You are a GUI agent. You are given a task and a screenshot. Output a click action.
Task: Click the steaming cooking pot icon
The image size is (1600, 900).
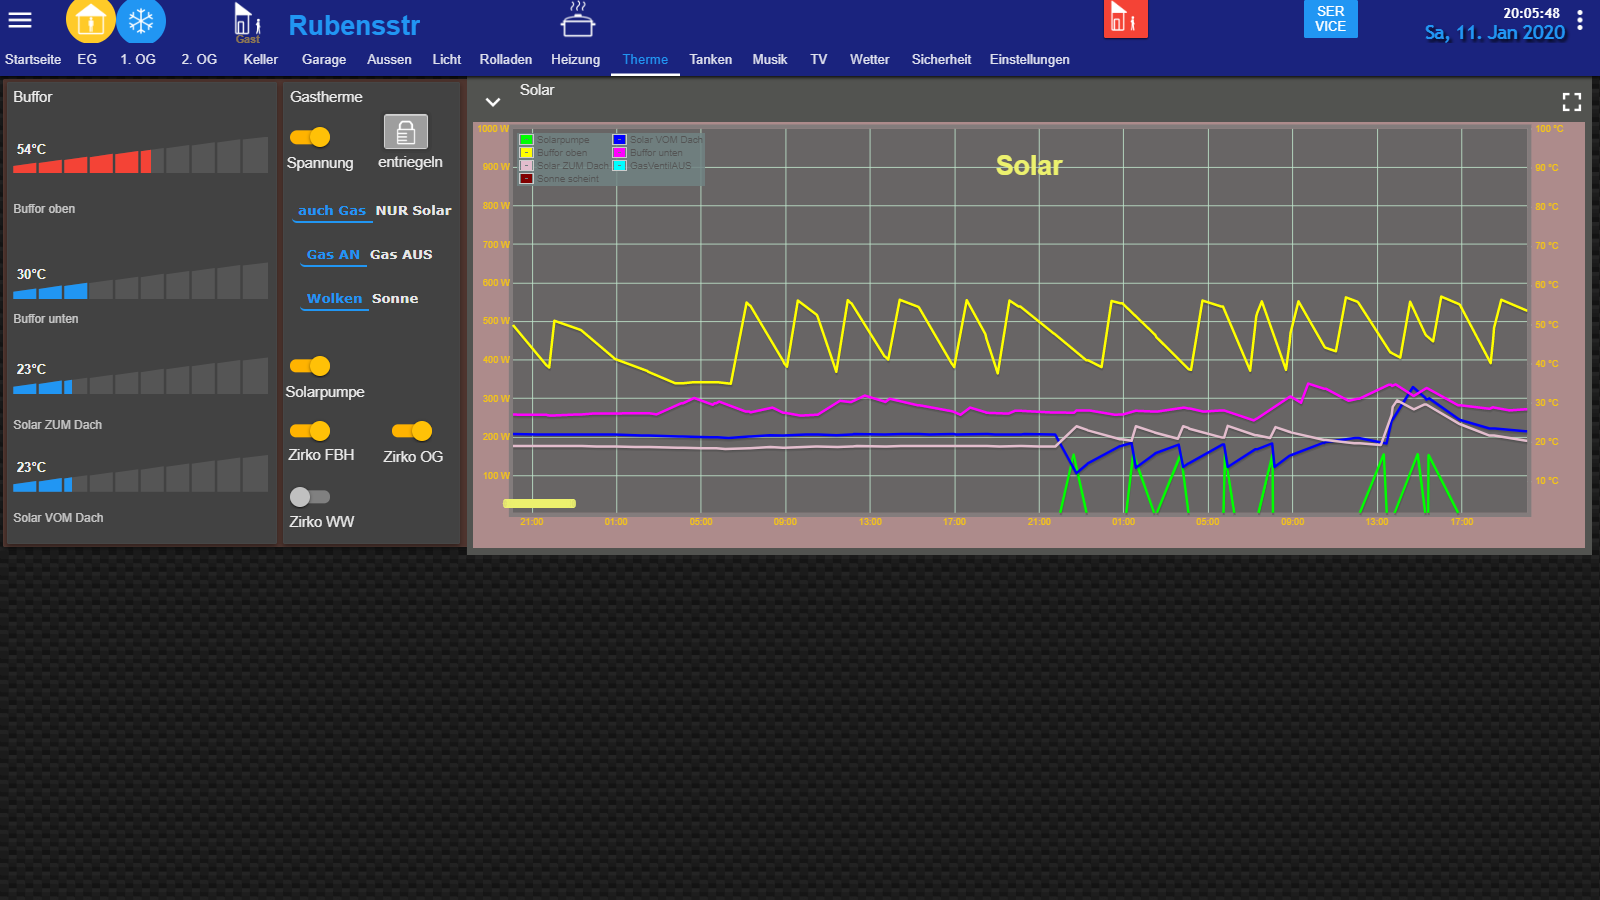pyautogui.click(x=578, y=20)
